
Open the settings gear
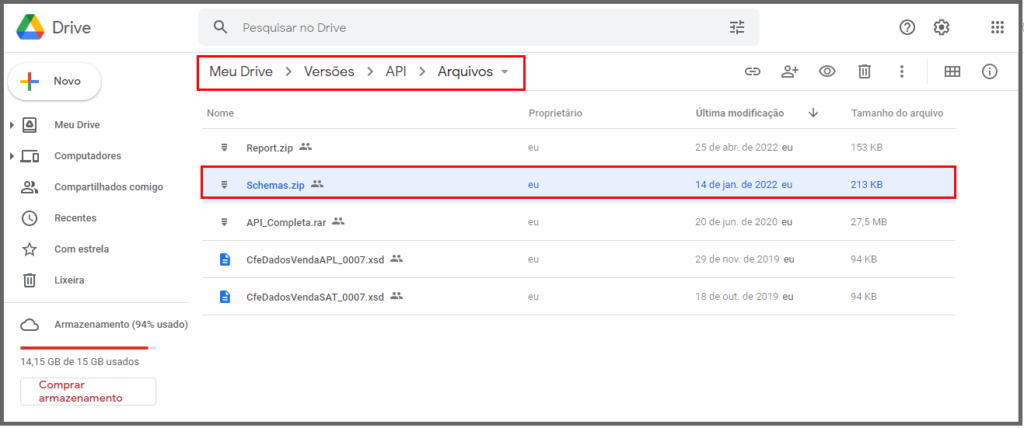coord(941,27)
